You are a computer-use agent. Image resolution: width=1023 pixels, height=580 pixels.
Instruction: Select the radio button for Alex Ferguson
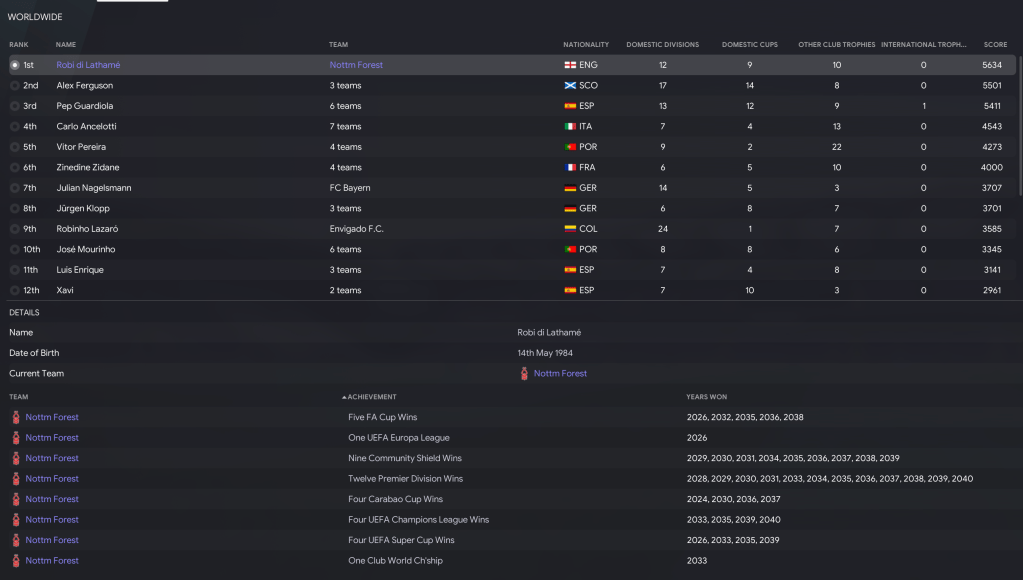tap(14, 86)
